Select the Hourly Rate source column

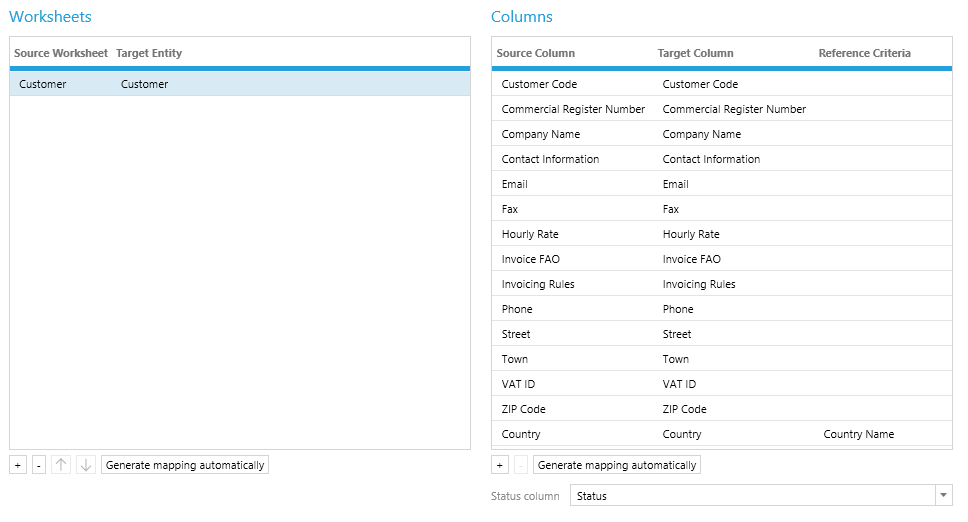coord(530,234)
